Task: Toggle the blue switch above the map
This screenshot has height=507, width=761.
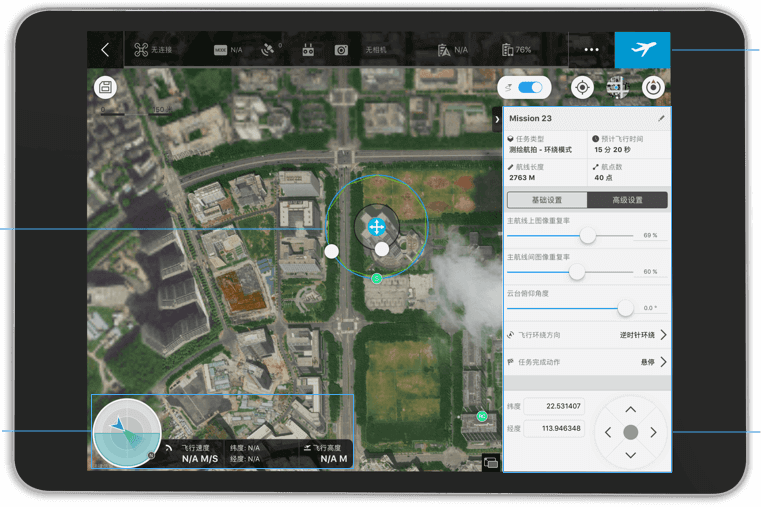Action: tap(530, 88)
